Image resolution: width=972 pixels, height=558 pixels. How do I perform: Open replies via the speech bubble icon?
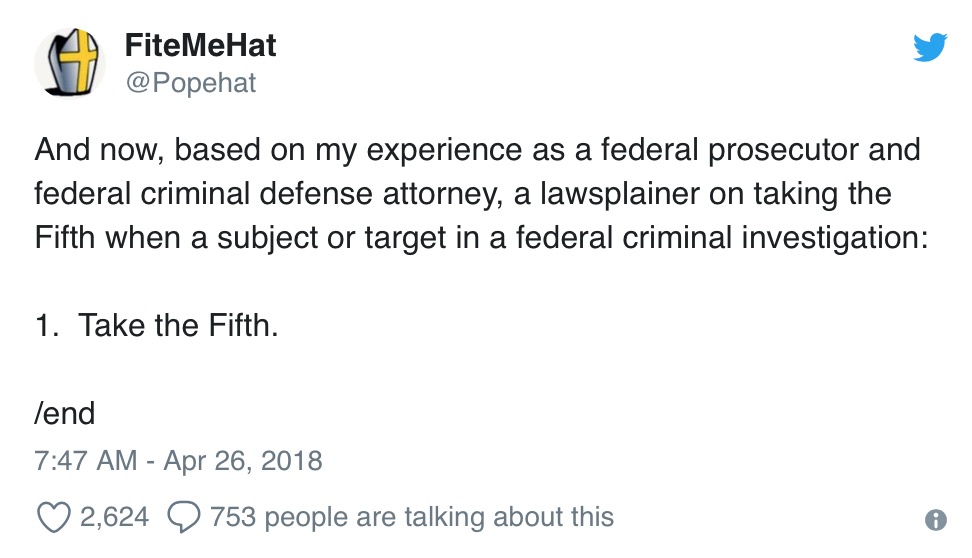pos(183,517)
